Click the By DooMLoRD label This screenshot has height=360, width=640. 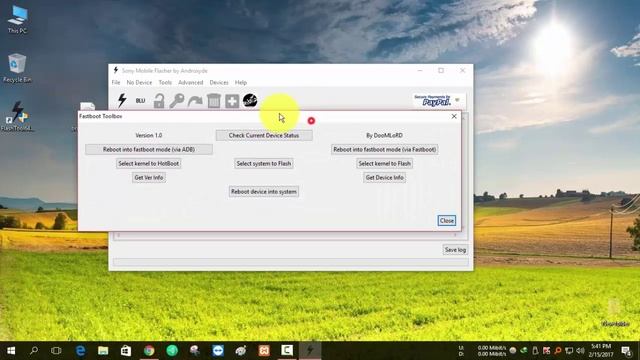384,135
